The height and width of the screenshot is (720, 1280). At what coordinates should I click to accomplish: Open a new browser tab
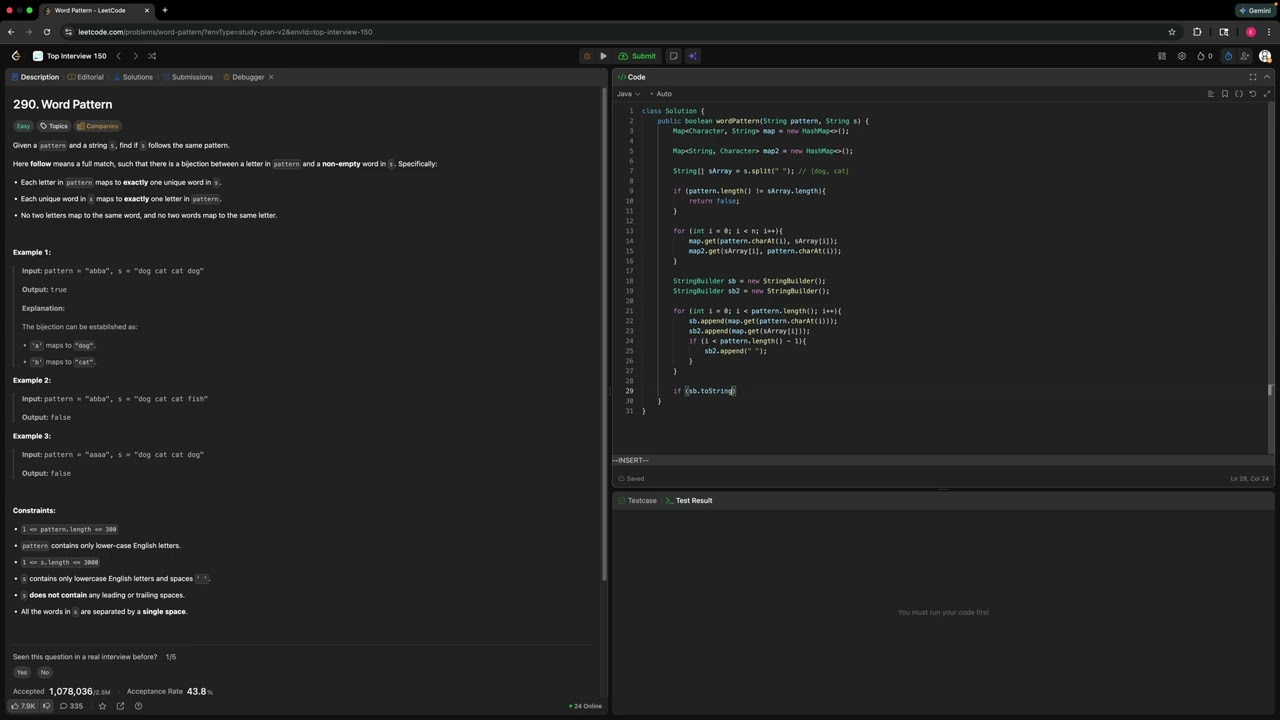tap(164, 10)
